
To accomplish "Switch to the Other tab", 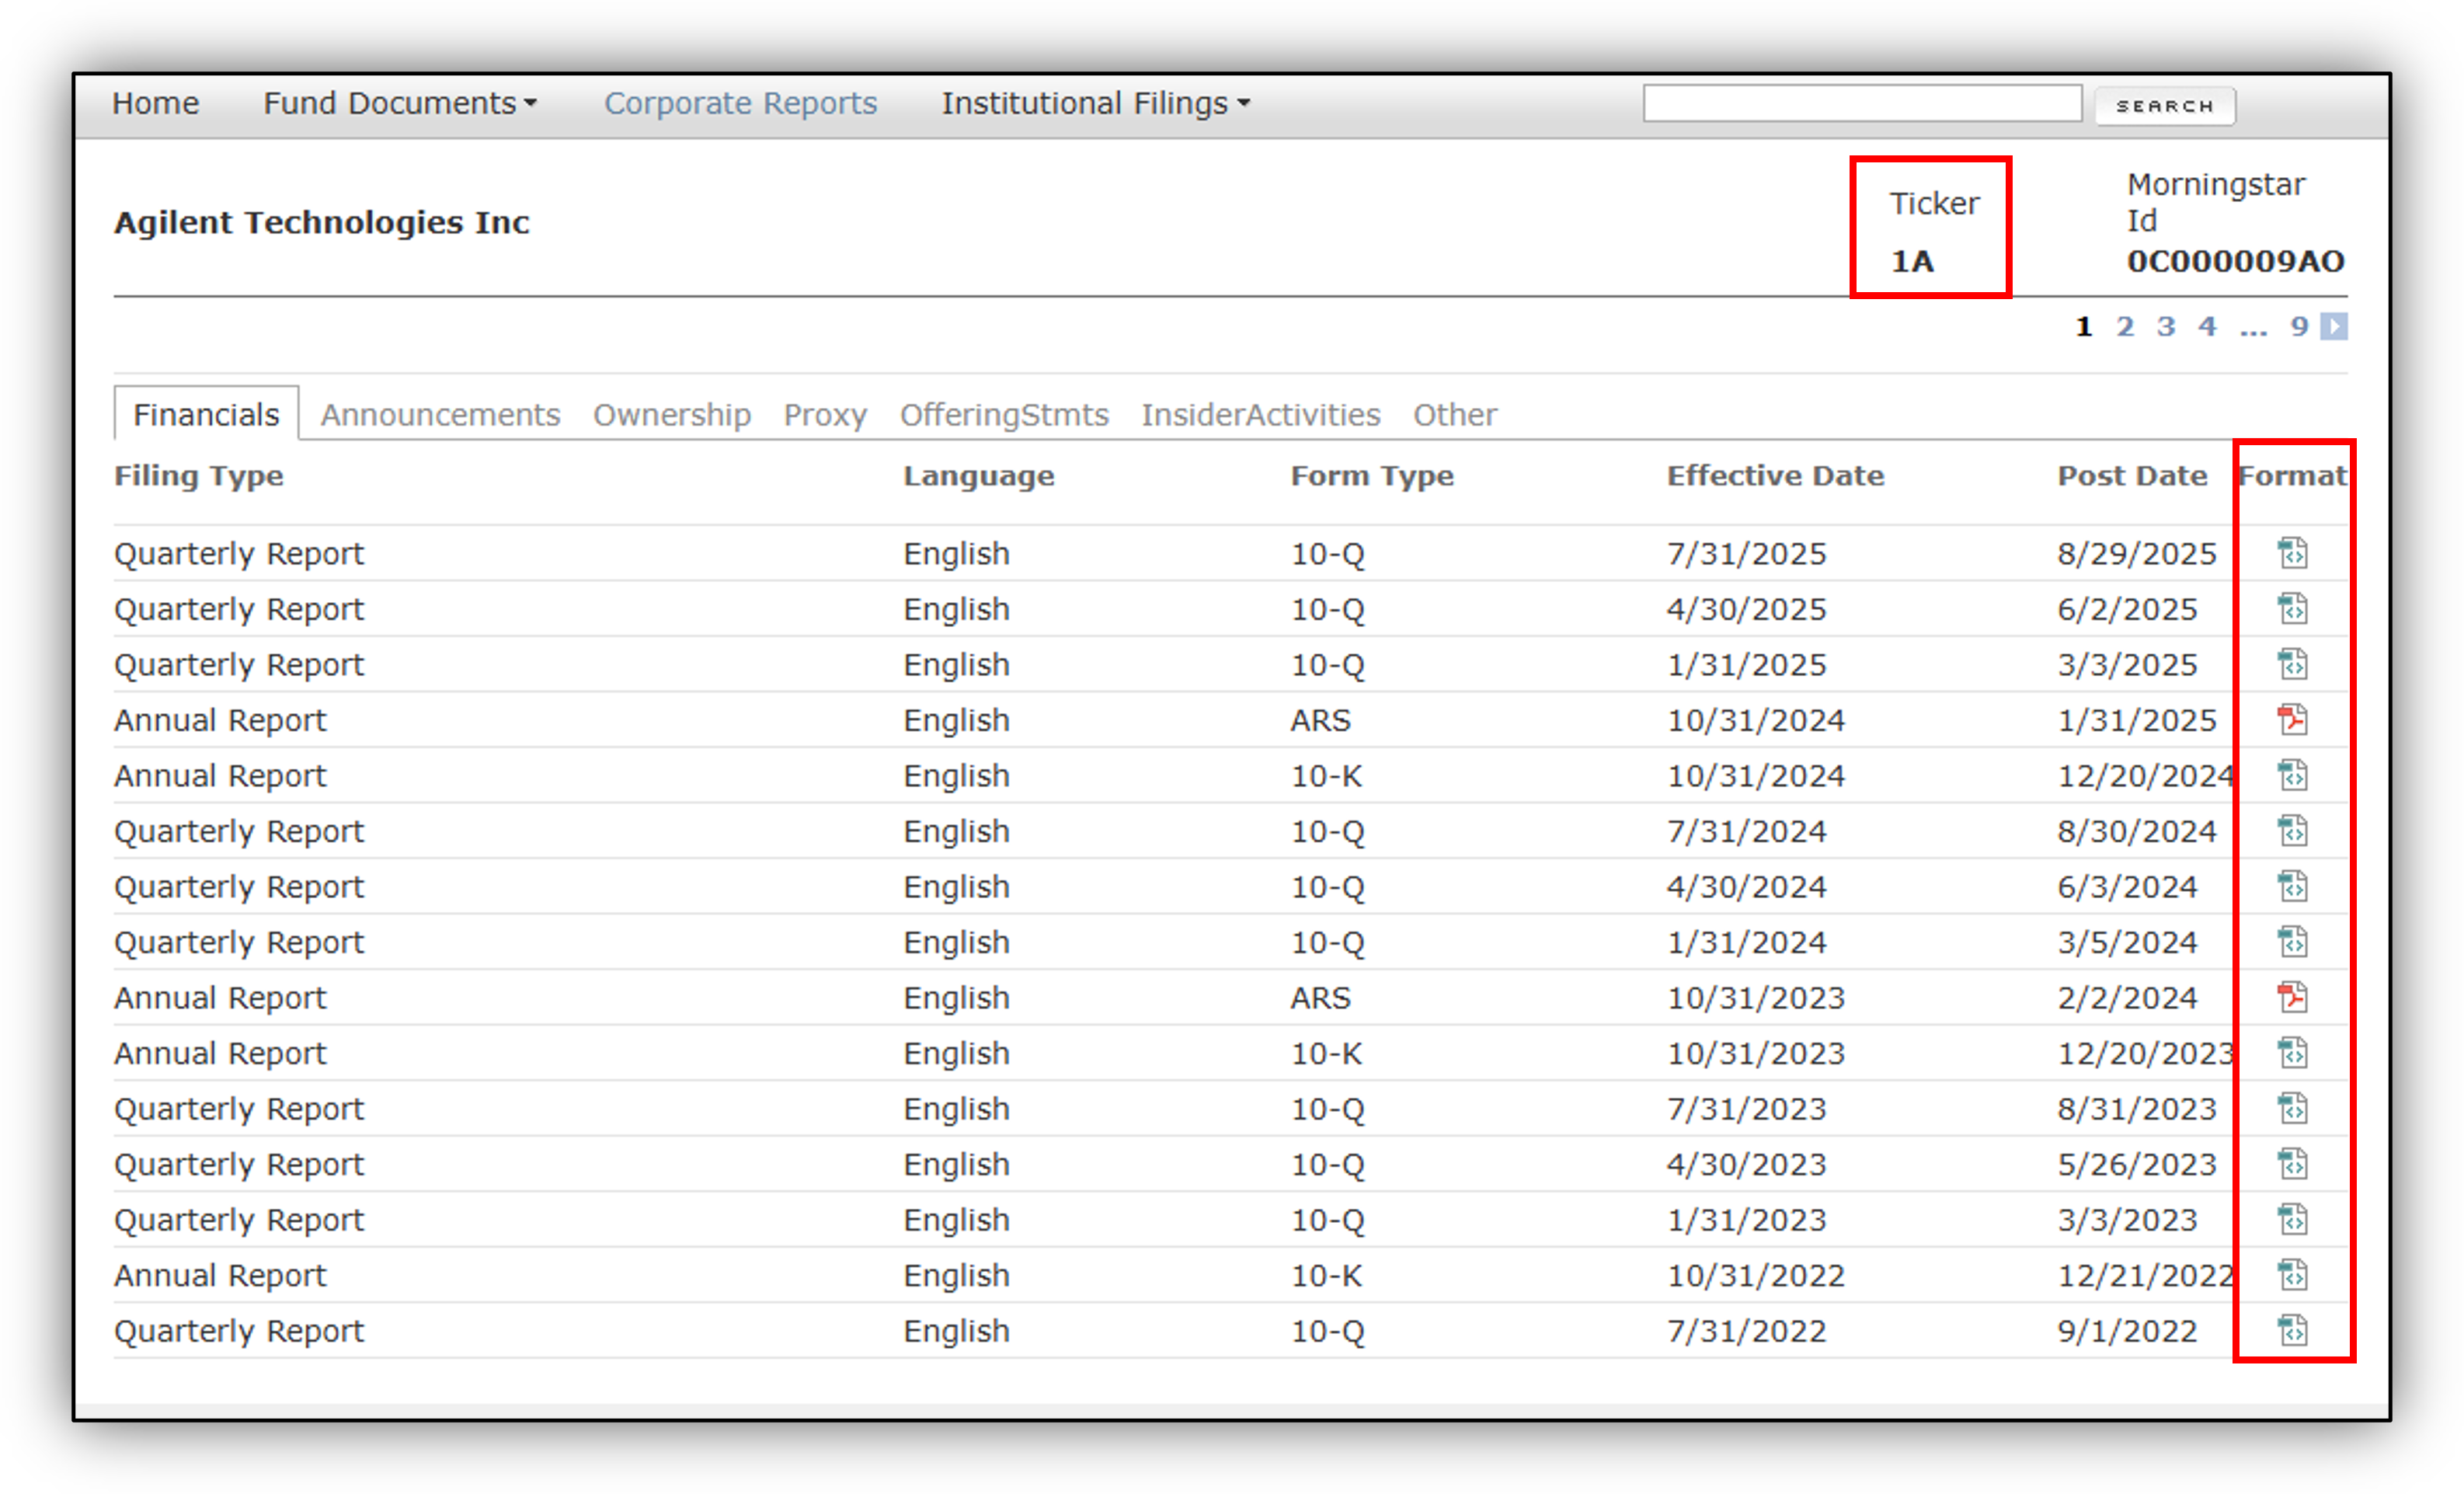I will coord(1454,414).
